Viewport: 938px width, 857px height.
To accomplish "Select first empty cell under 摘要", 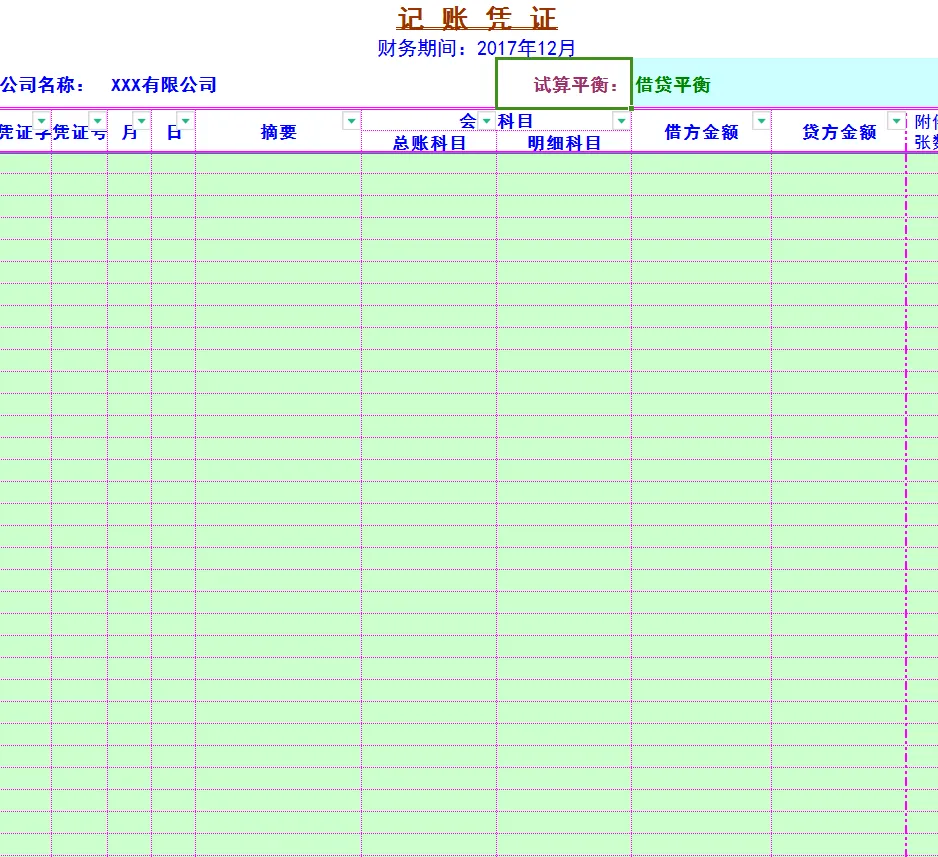I will 278,163.
